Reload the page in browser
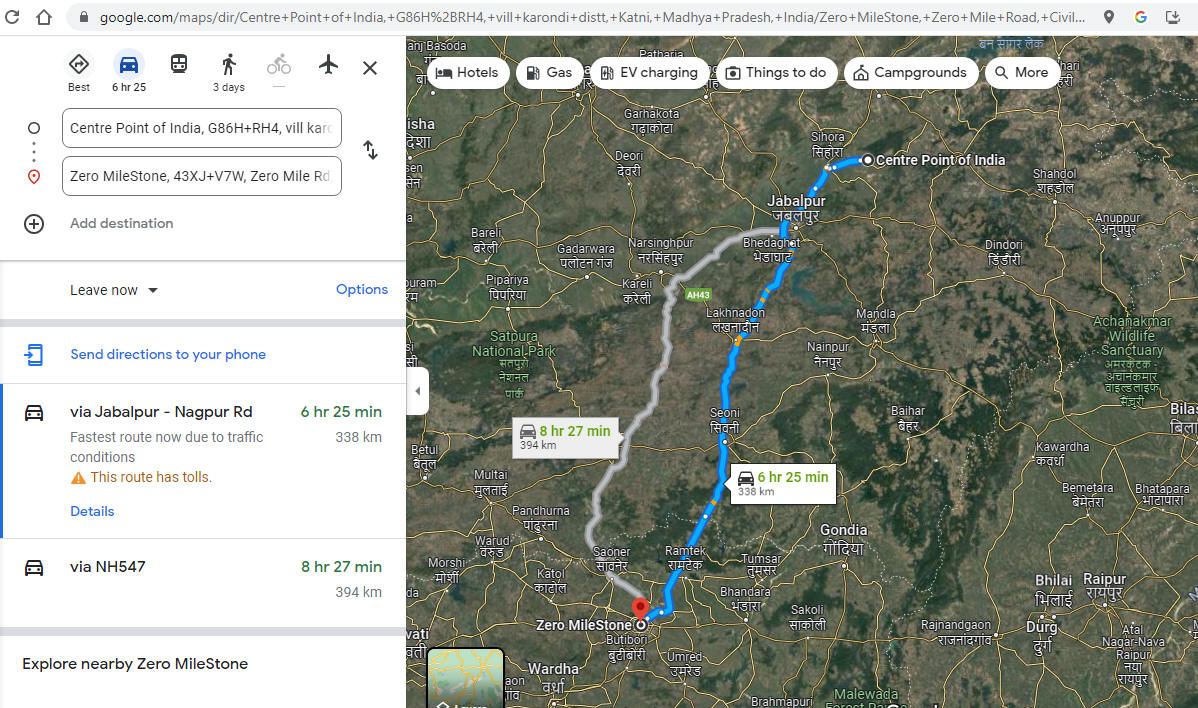This screenshot has height=708, width=1198. tap(13, 17)
